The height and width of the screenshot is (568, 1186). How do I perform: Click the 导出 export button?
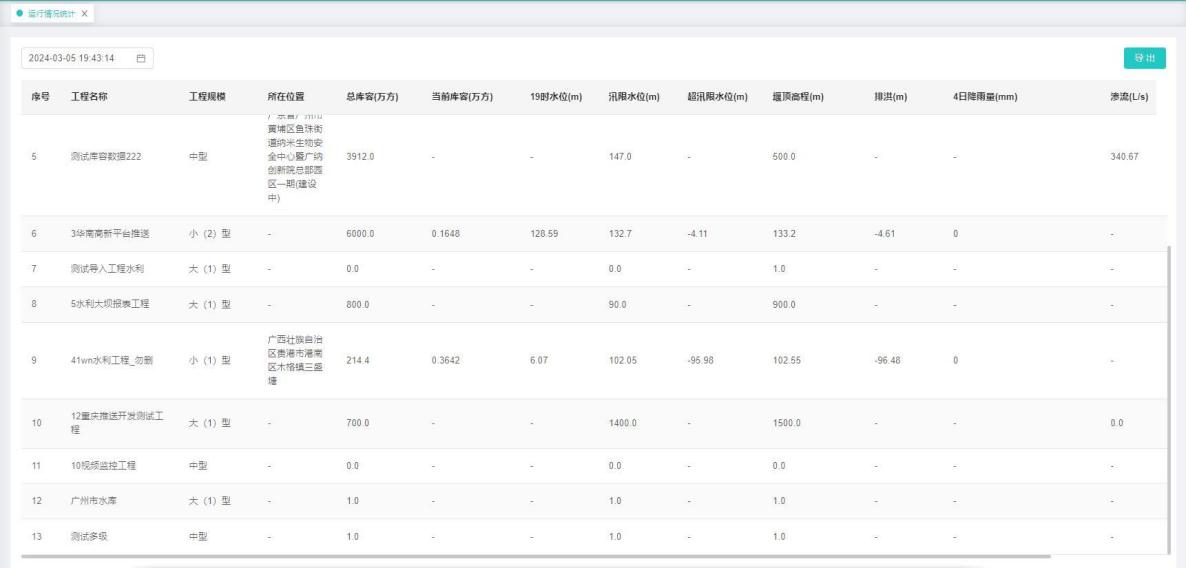click(x=1144, y=58)
